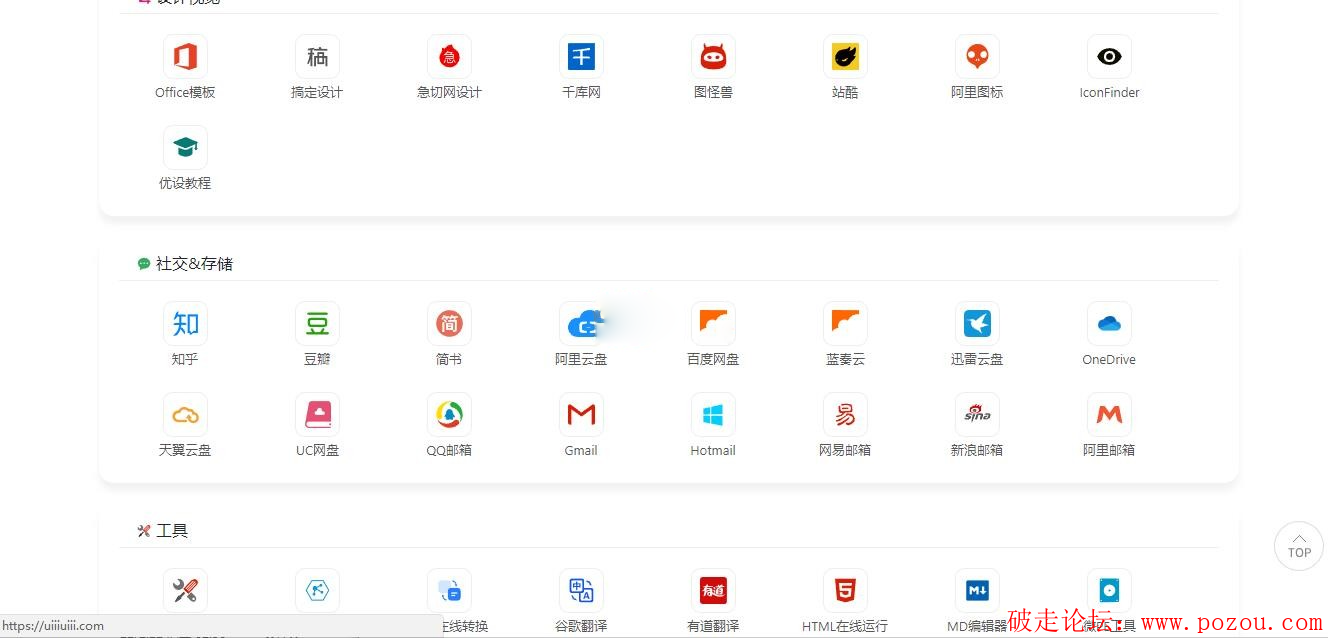This screenshot has width=1328, height=638.
Task: Open the 知乎 icon
Action: (185, 324)
